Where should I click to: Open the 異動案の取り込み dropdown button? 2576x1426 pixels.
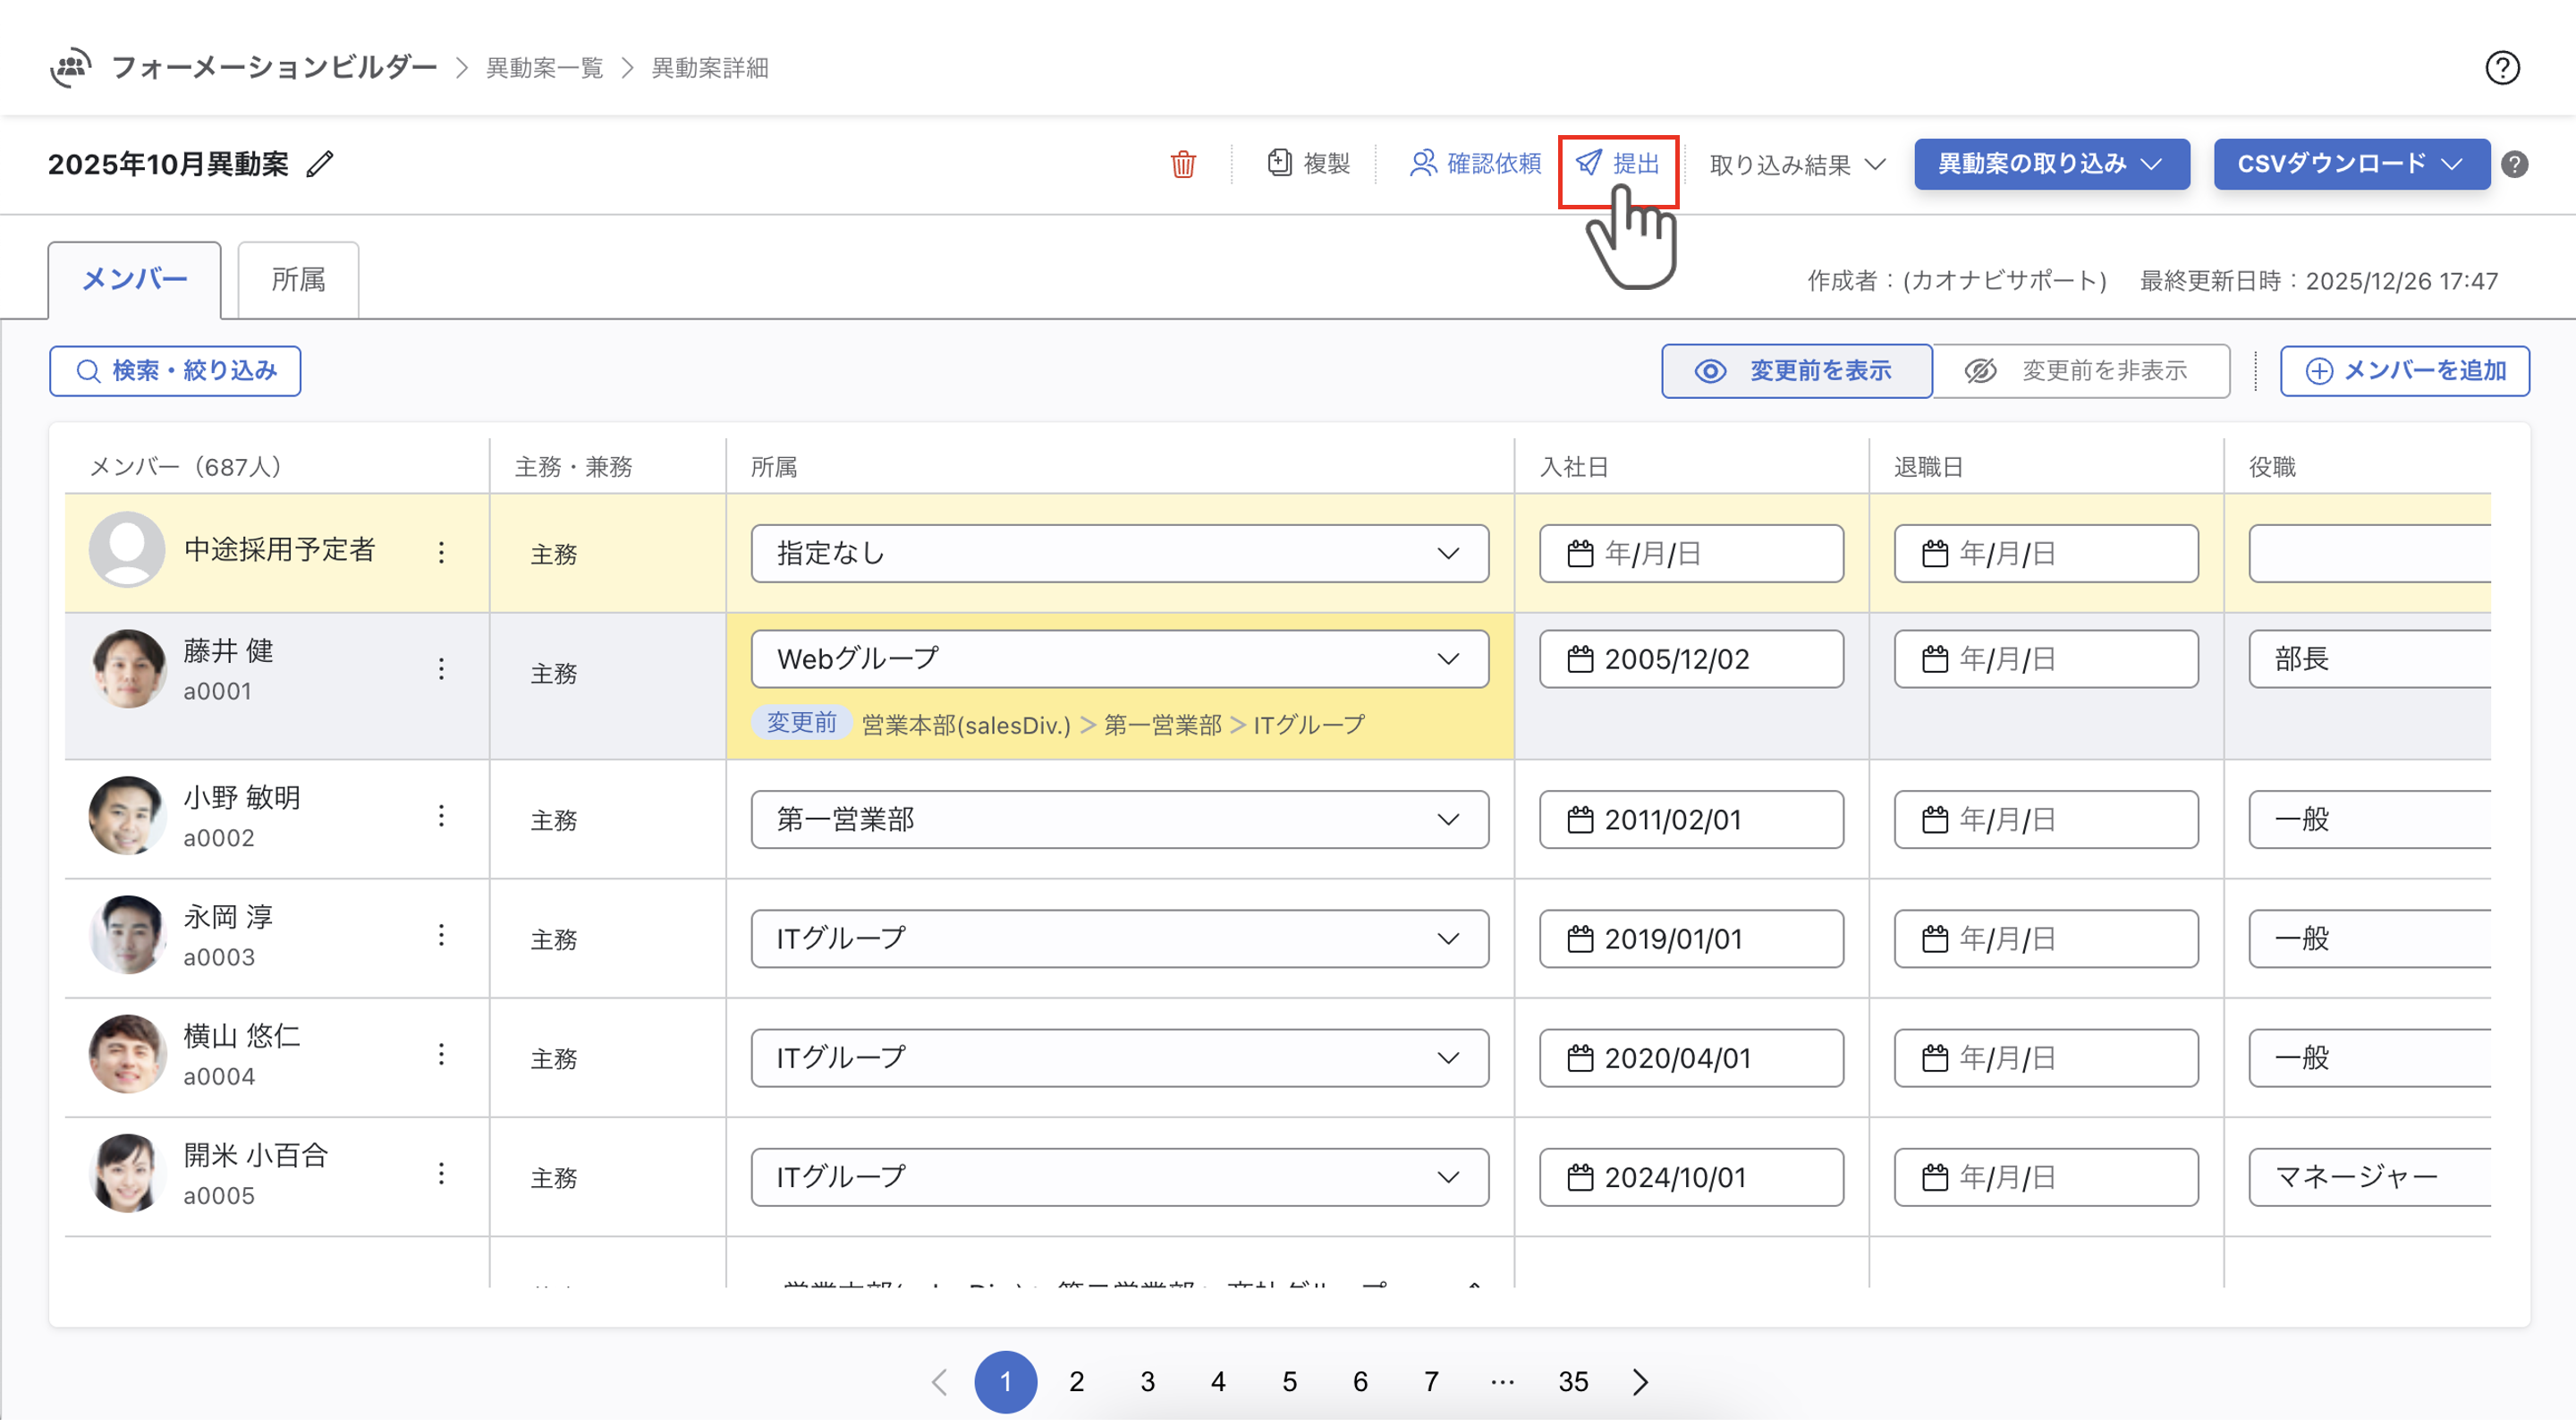tap(2051, 164)
